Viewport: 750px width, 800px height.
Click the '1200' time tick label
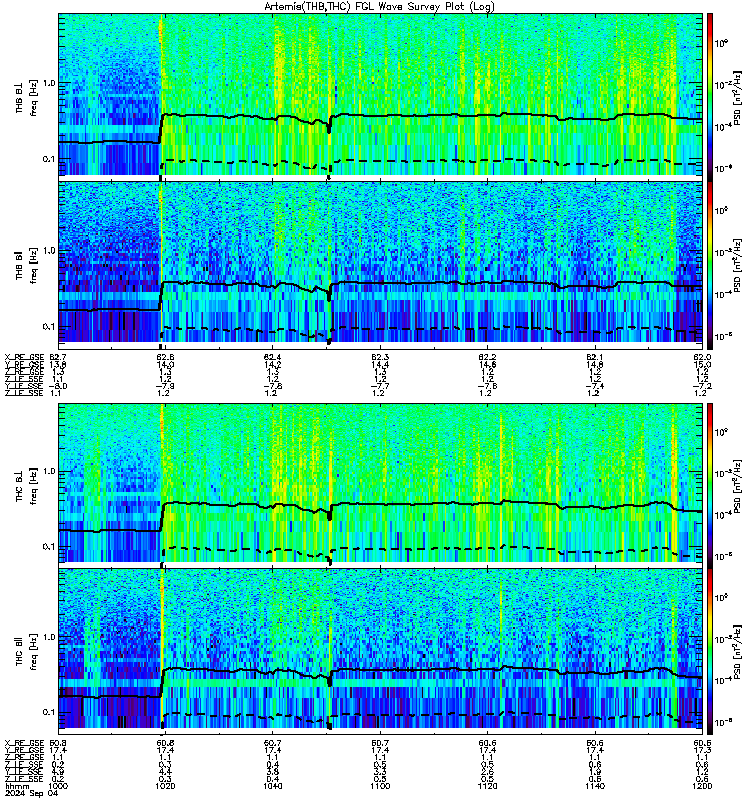pos(702,786)
